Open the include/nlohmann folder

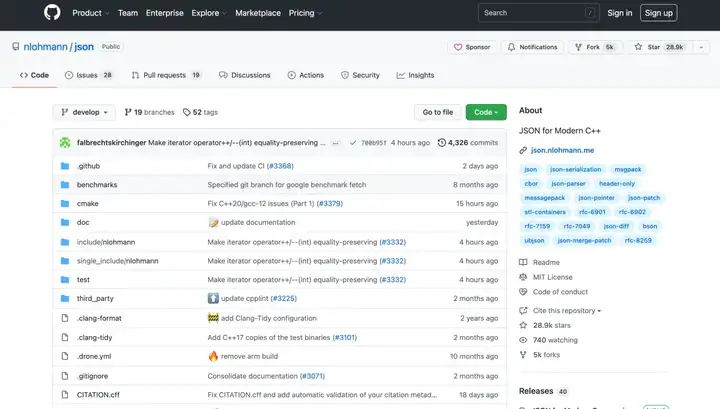(106, 242)
